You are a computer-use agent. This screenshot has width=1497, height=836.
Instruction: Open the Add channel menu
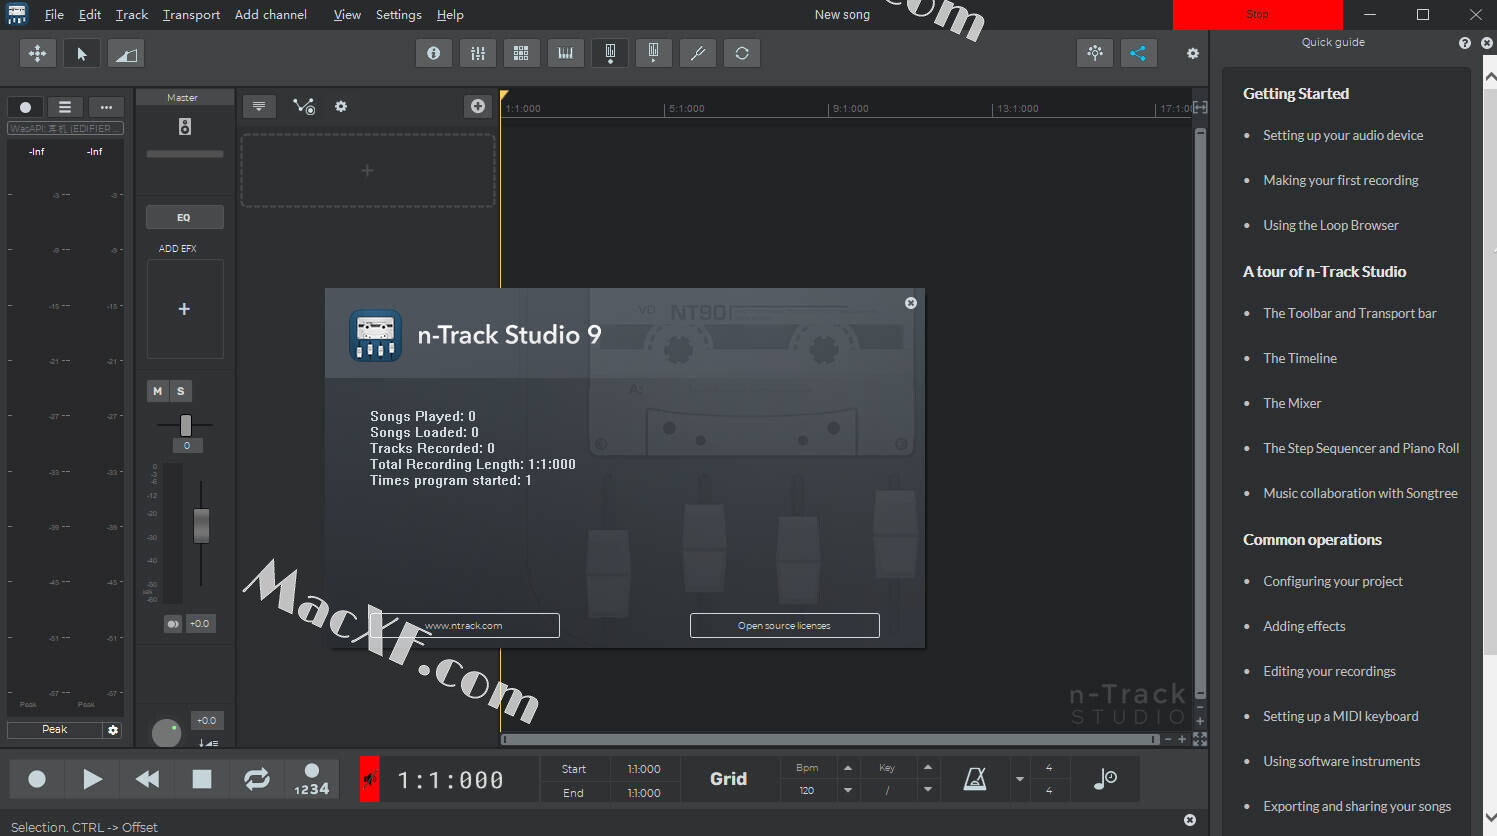[270, 15]
